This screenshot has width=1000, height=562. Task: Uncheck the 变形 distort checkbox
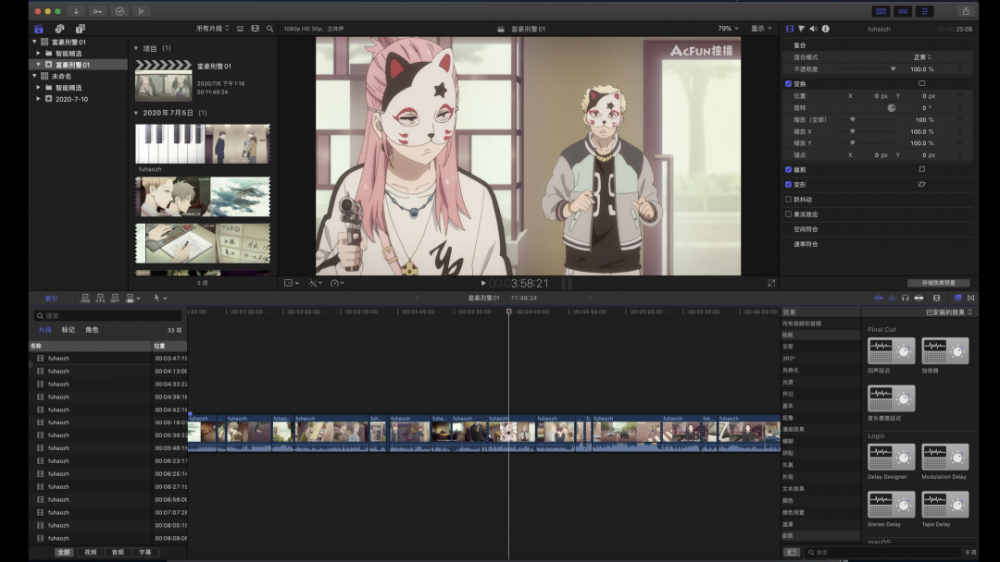pyautogui.click(x=788, y=184)
